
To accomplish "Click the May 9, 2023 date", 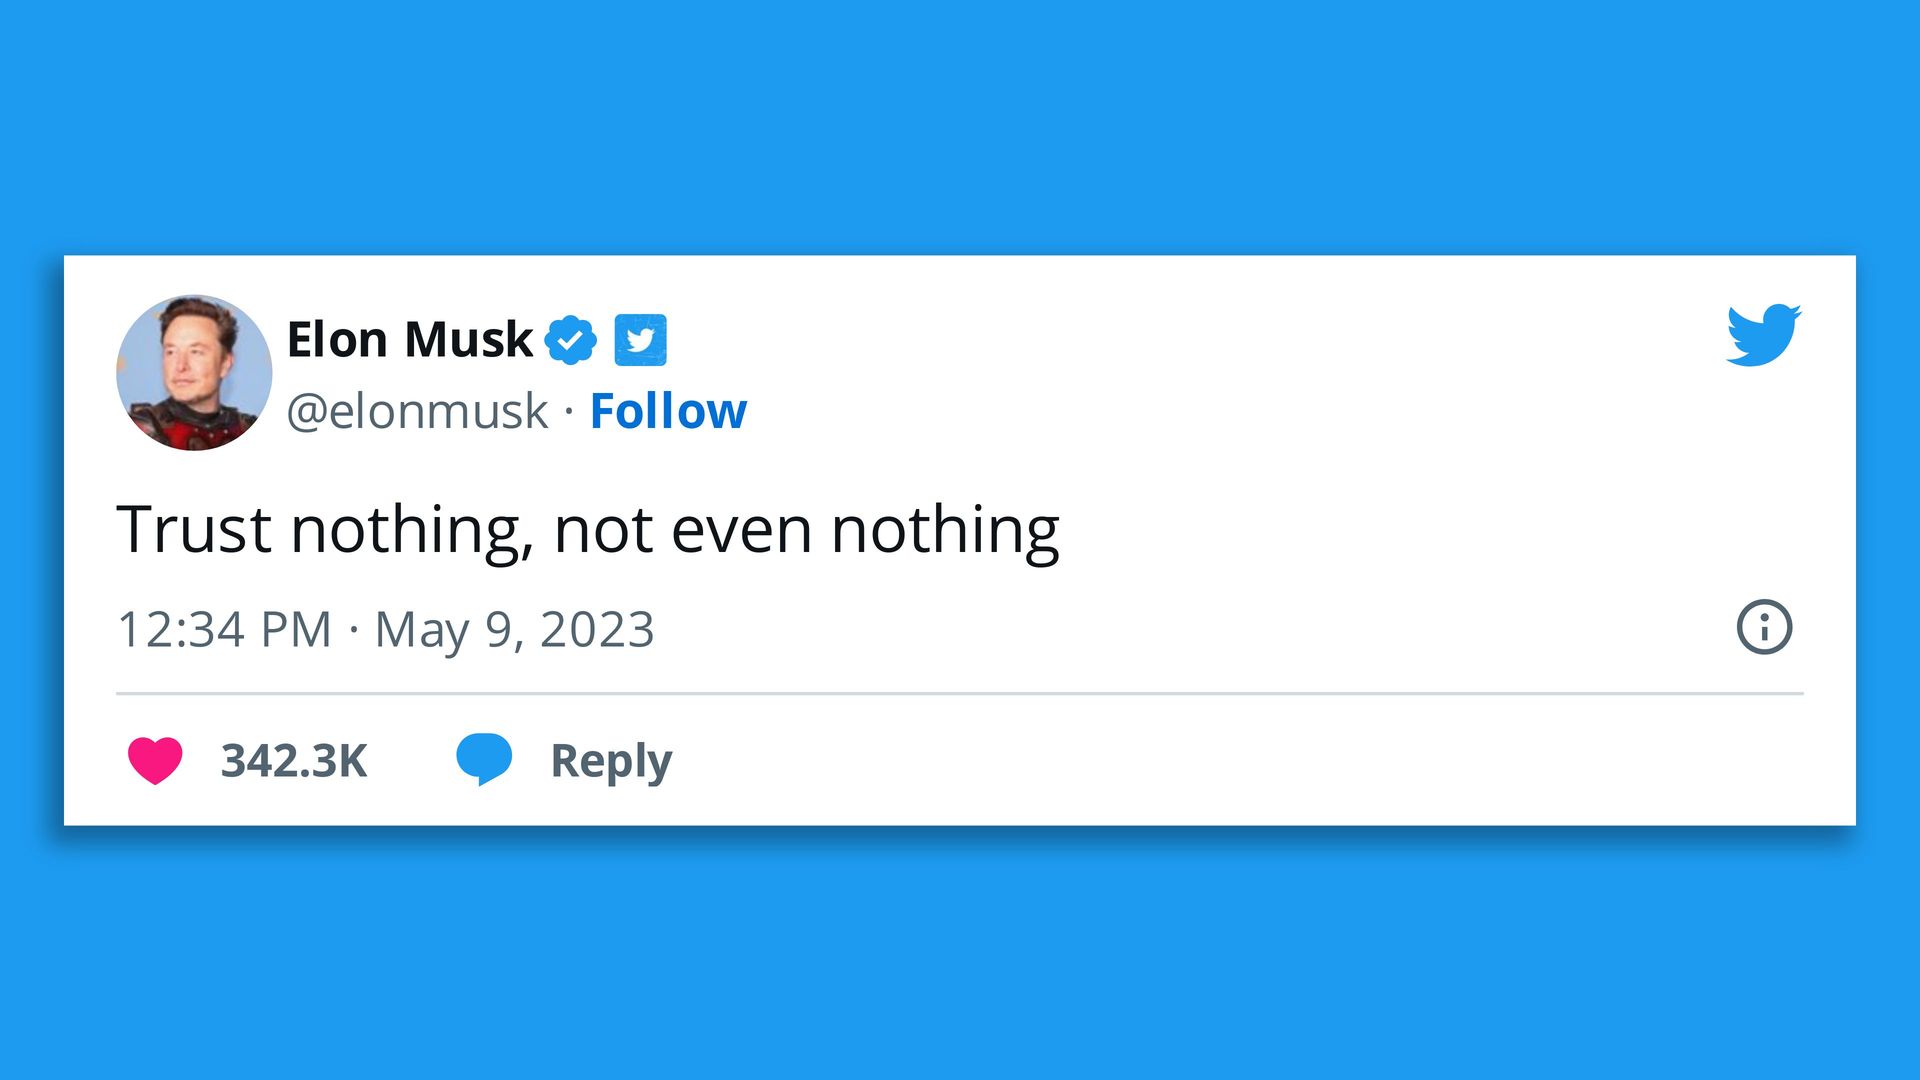I will [x=514, y=631].
